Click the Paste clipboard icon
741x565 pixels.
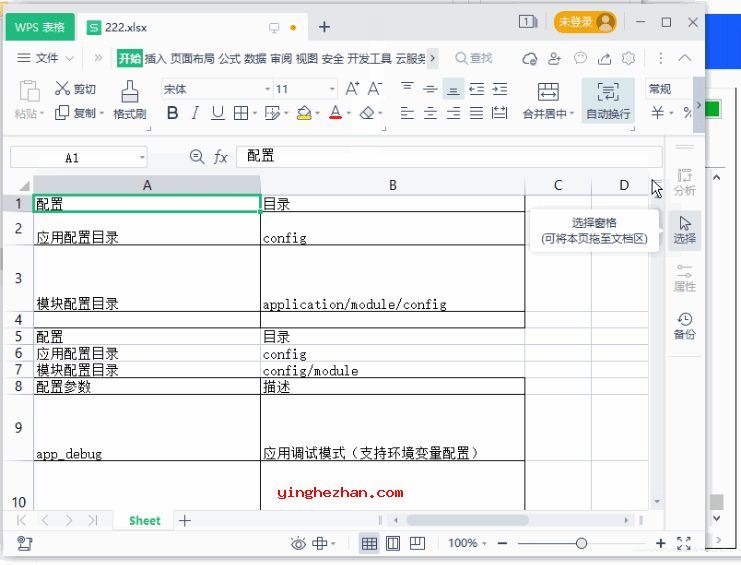(29, 91)
